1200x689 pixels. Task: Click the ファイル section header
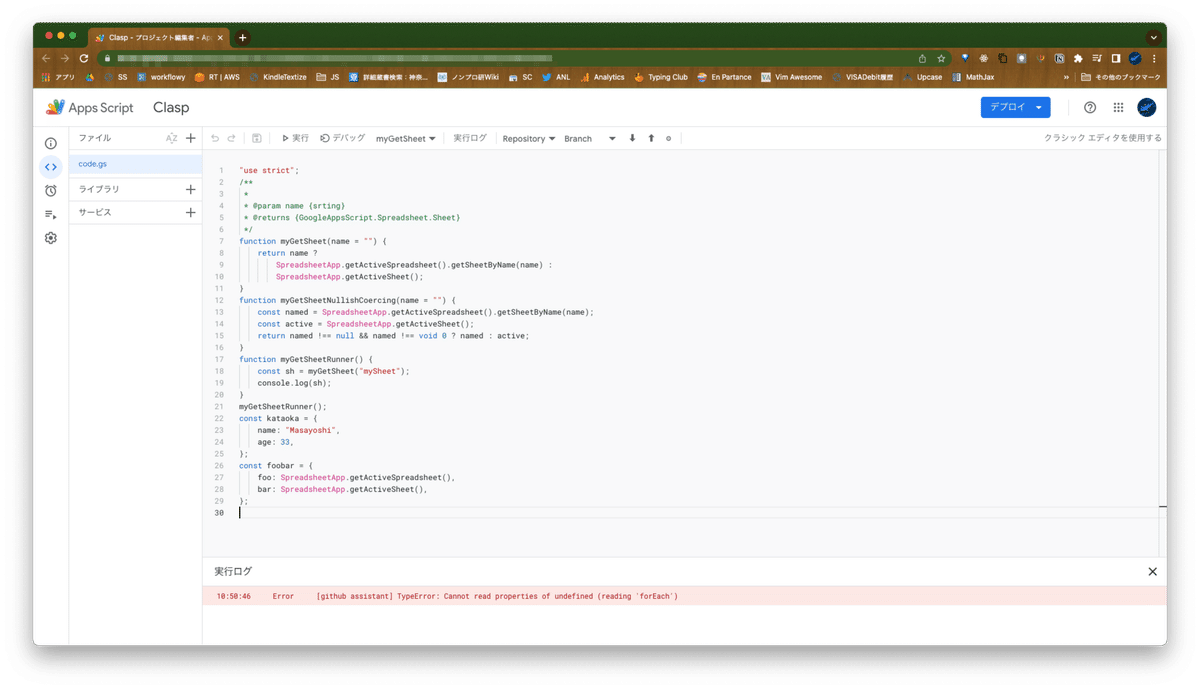click(95, 138)
